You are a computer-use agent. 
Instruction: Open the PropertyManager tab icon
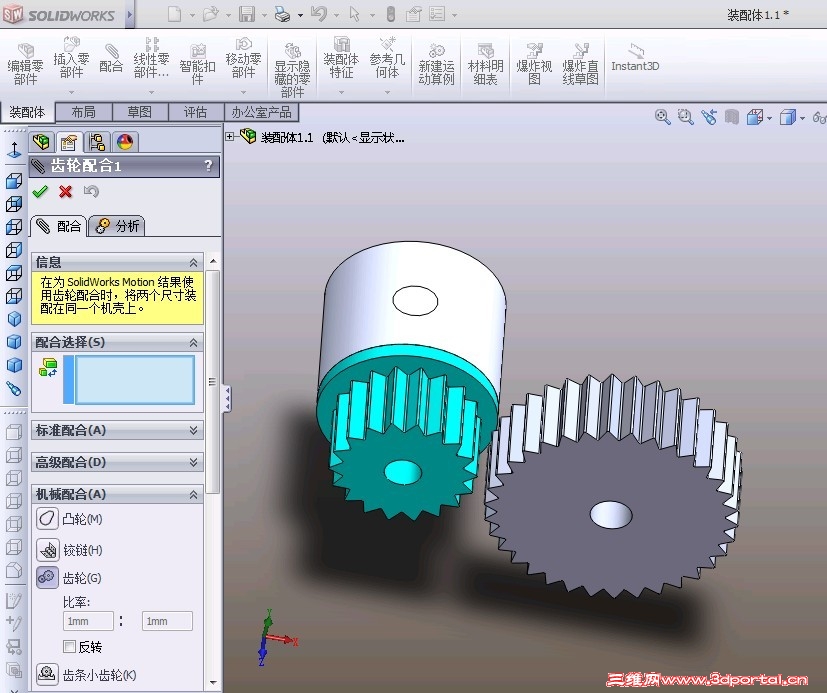coord(69,142)
